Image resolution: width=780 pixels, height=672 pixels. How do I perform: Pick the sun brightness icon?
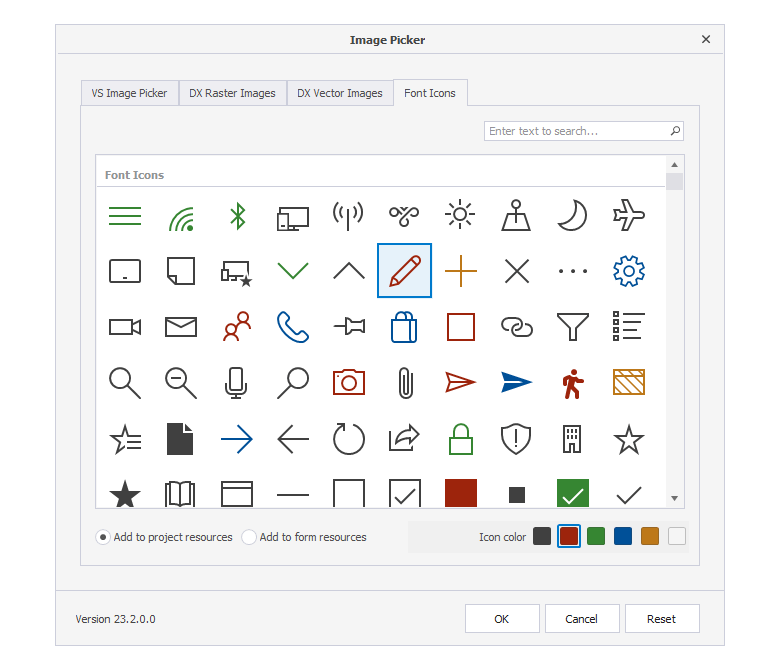tap(460, 214)
